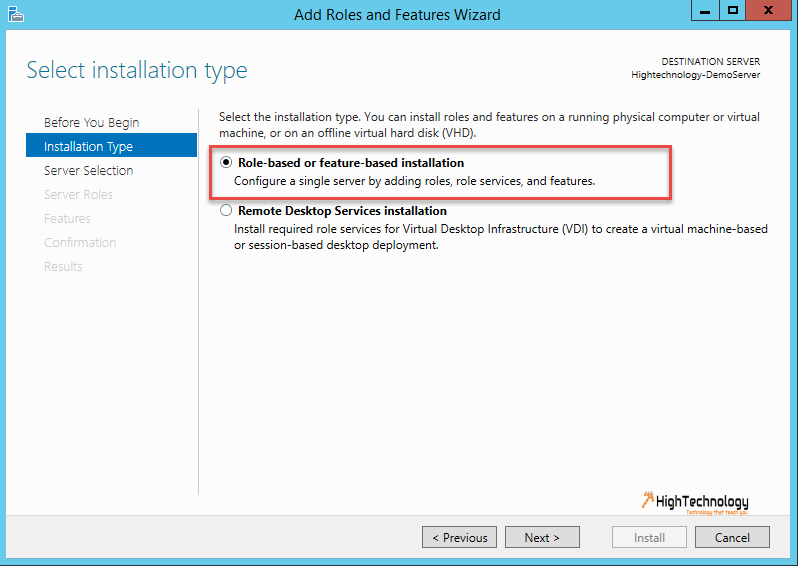Go to Before You Begin step

pyautogui.click(x=92, y=123)
